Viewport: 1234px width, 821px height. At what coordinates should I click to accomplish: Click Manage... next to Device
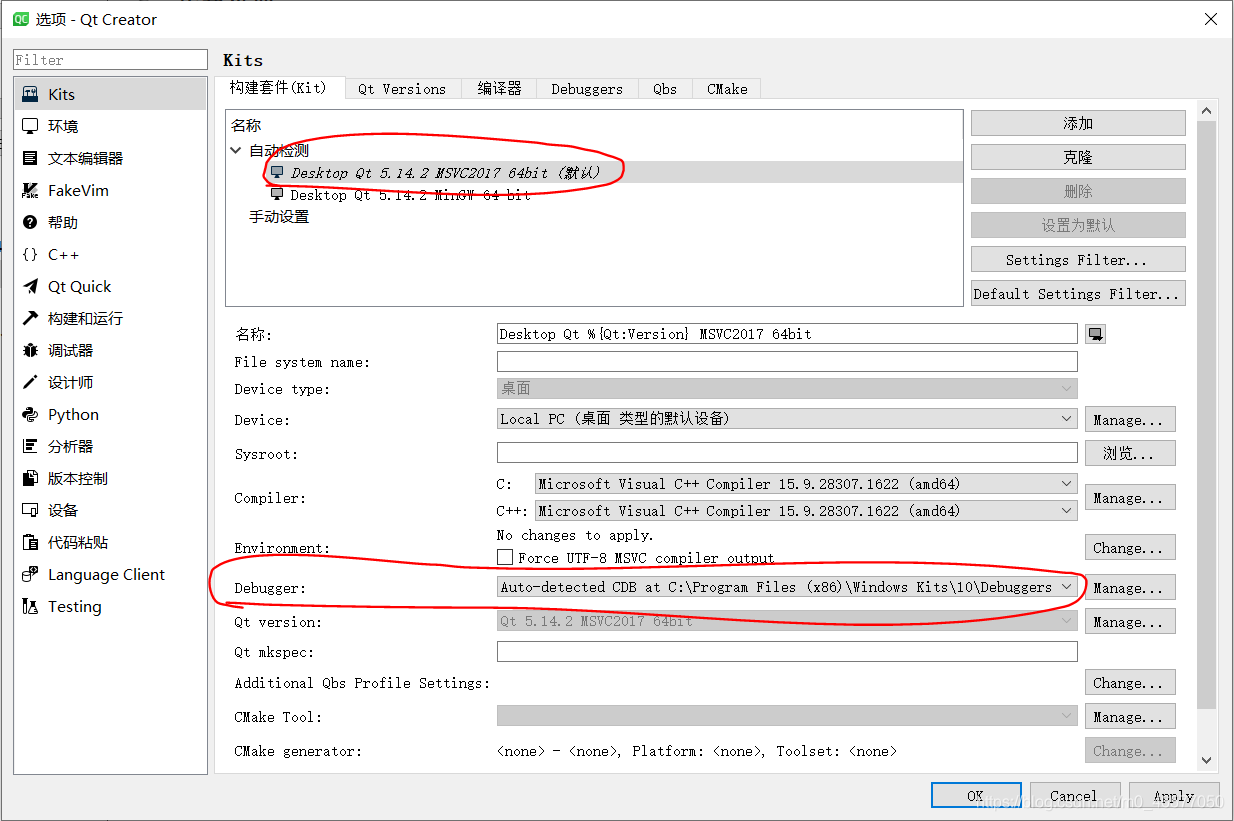[x=1130, y=419]
